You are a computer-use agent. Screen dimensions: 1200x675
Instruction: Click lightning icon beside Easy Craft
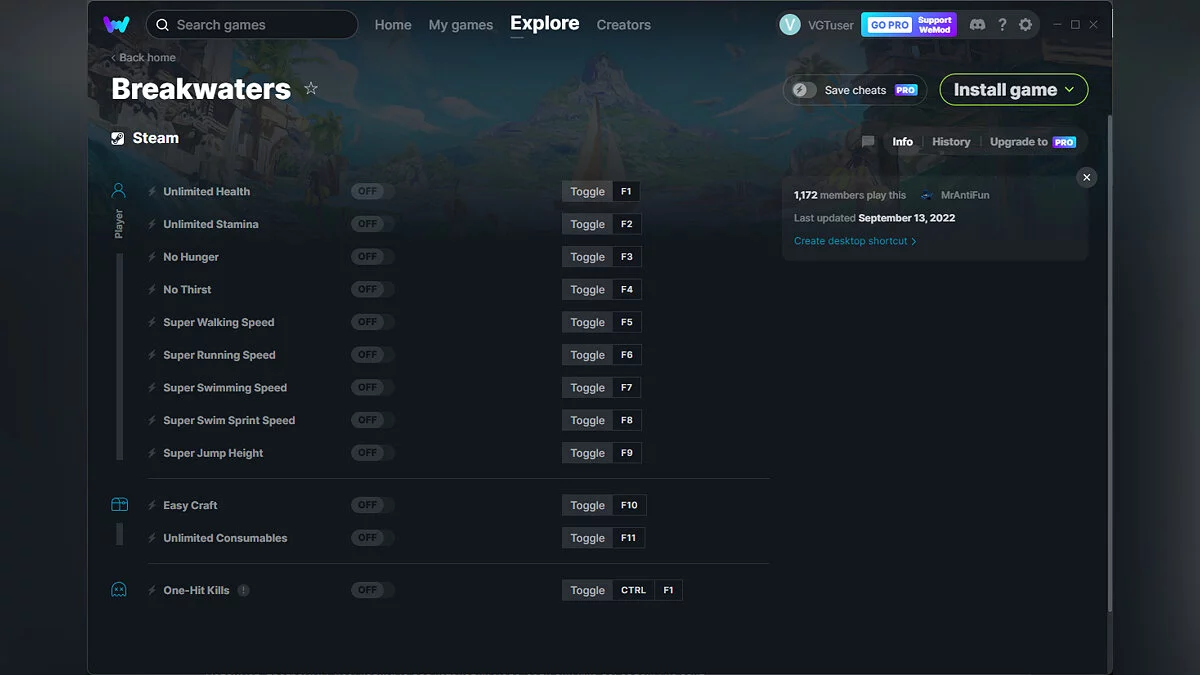[x=152, y=505]
